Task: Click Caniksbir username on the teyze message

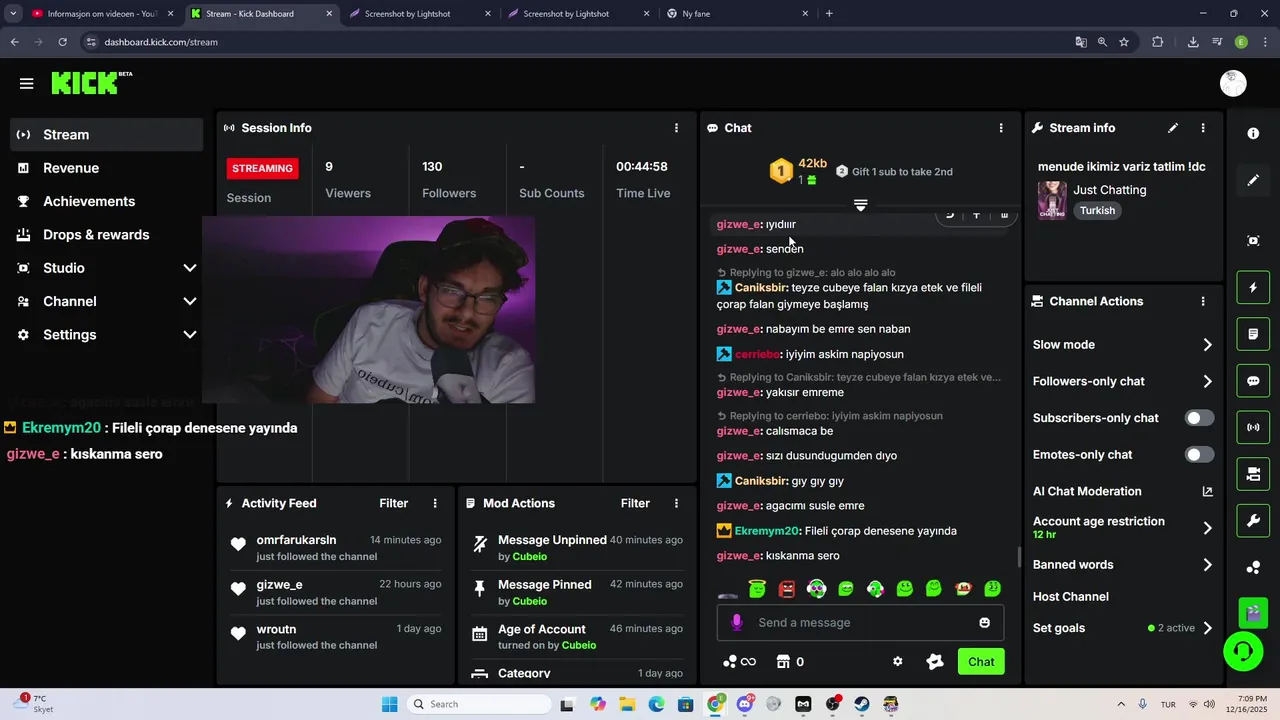Action: click(761, 288)
